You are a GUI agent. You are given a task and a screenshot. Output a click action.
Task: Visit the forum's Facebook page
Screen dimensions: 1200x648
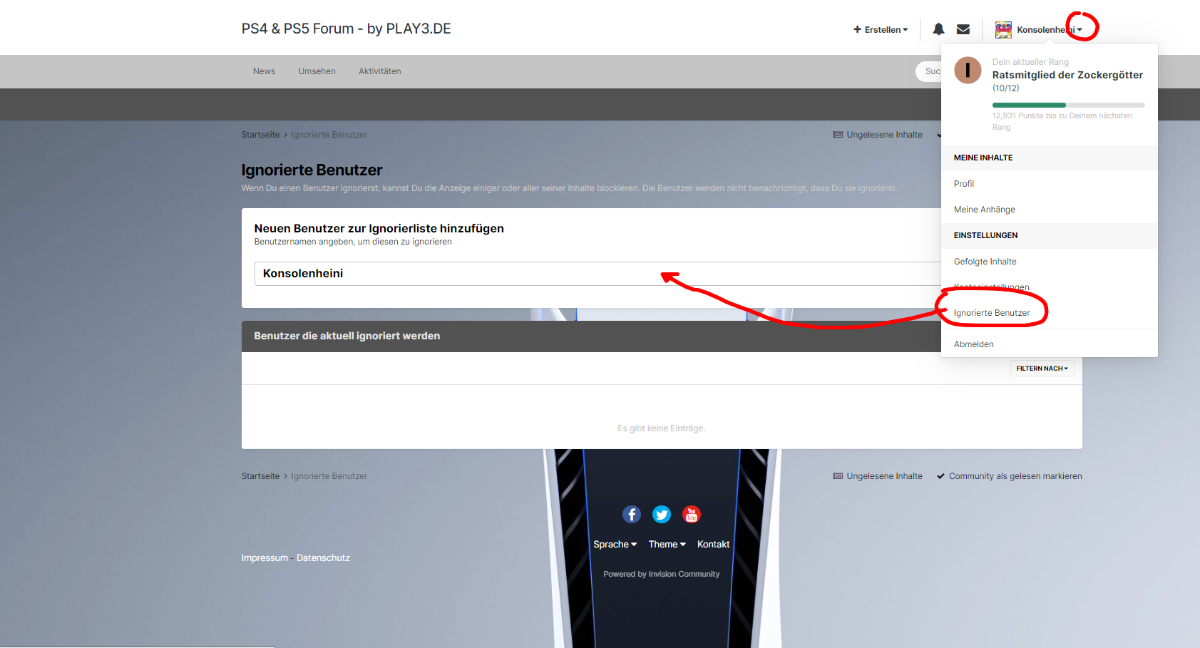pyautogui.click(x=631, y=514)
